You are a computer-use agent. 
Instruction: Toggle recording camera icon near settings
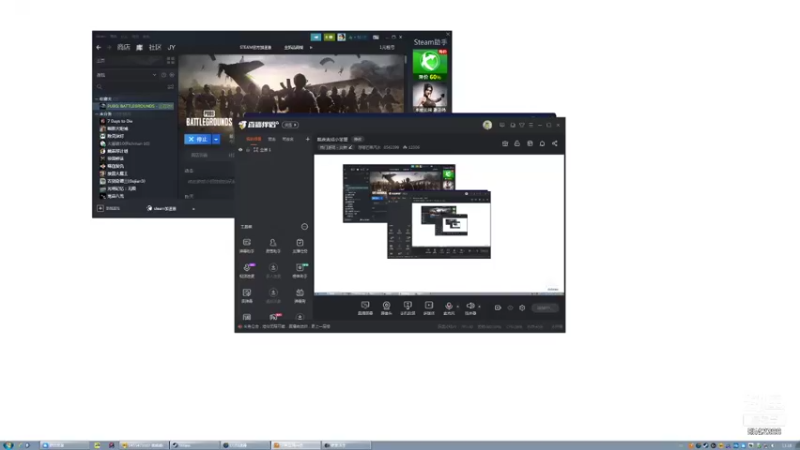point(497,308)
